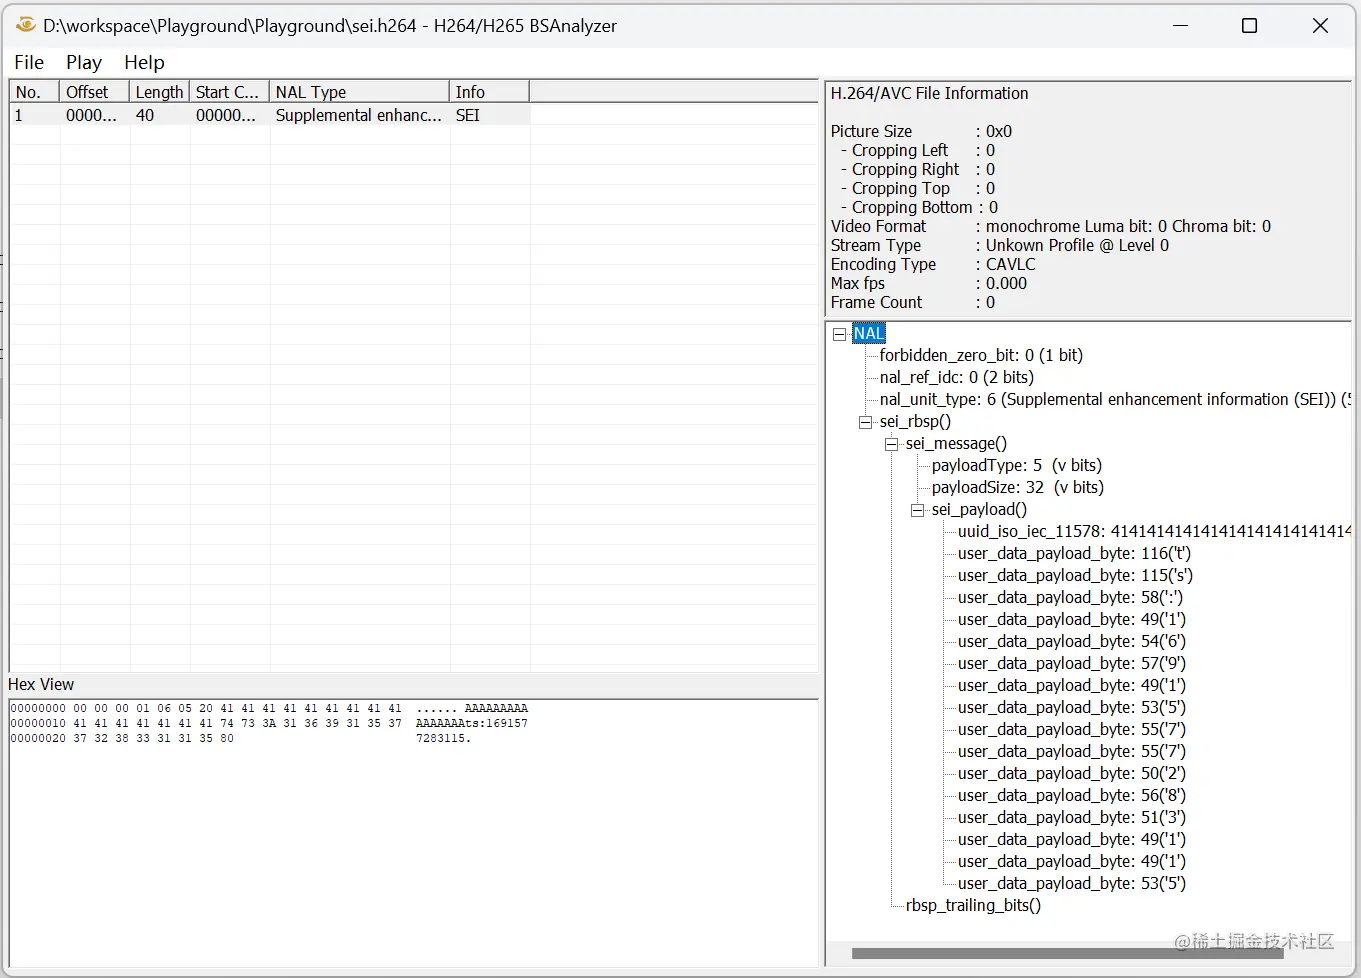This screenshot has width=1361, height=978.
Task: Select forbidden_zero_bit tree entry
Action: [x=981, y=356]
